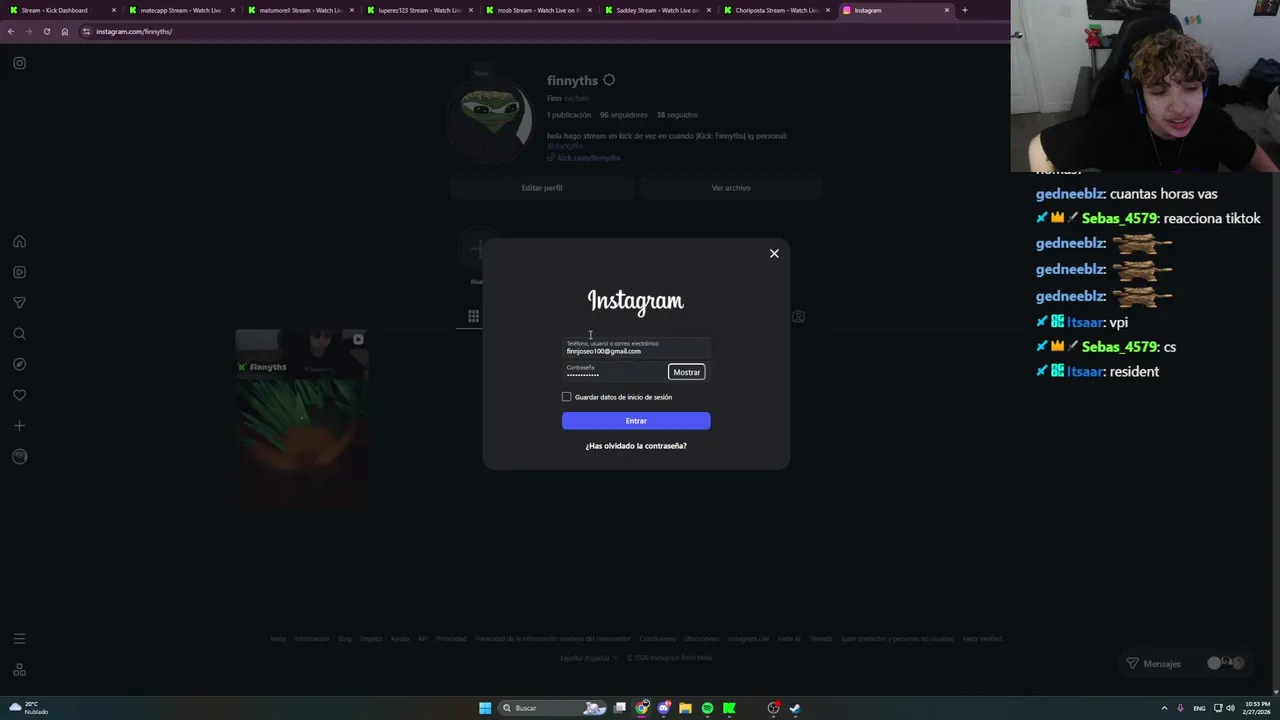Click the email or username input field
This screenshot has height=720, width=1280.
[x=636, y=348]
